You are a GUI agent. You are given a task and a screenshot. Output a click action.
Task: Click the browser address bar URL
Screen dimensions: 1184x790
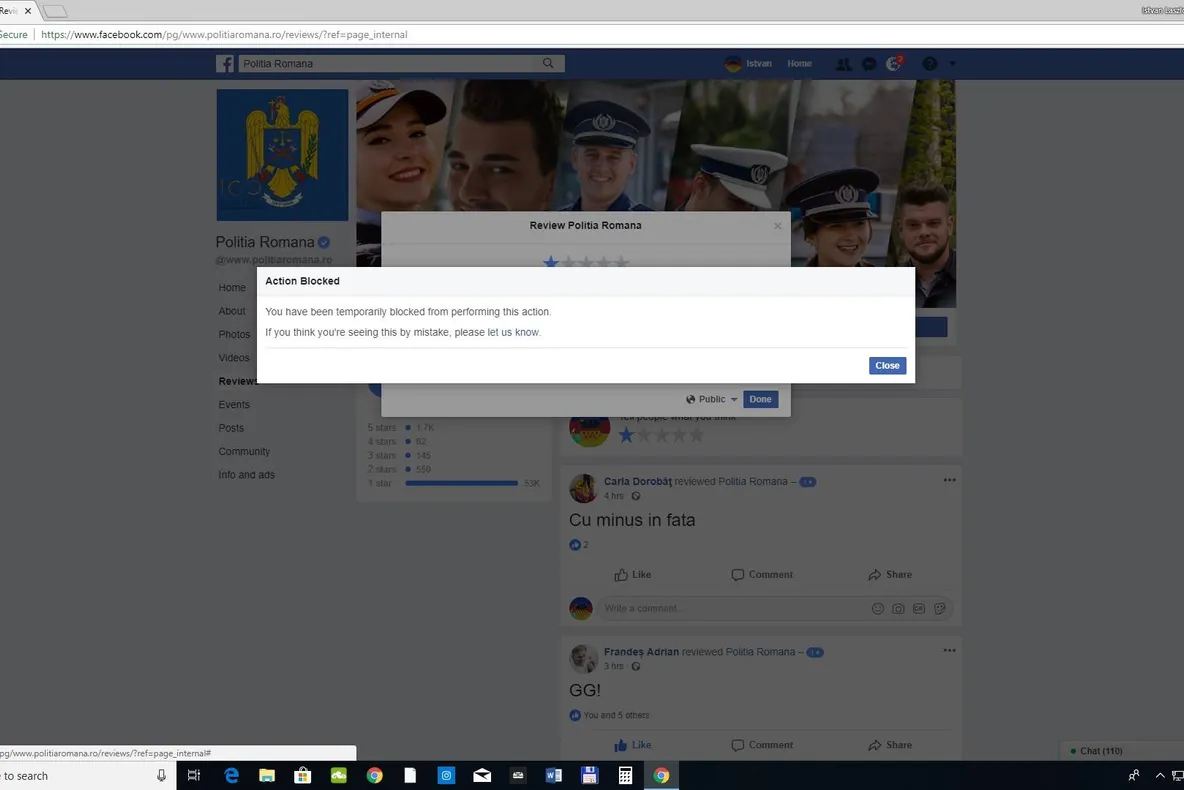(224, 35)
